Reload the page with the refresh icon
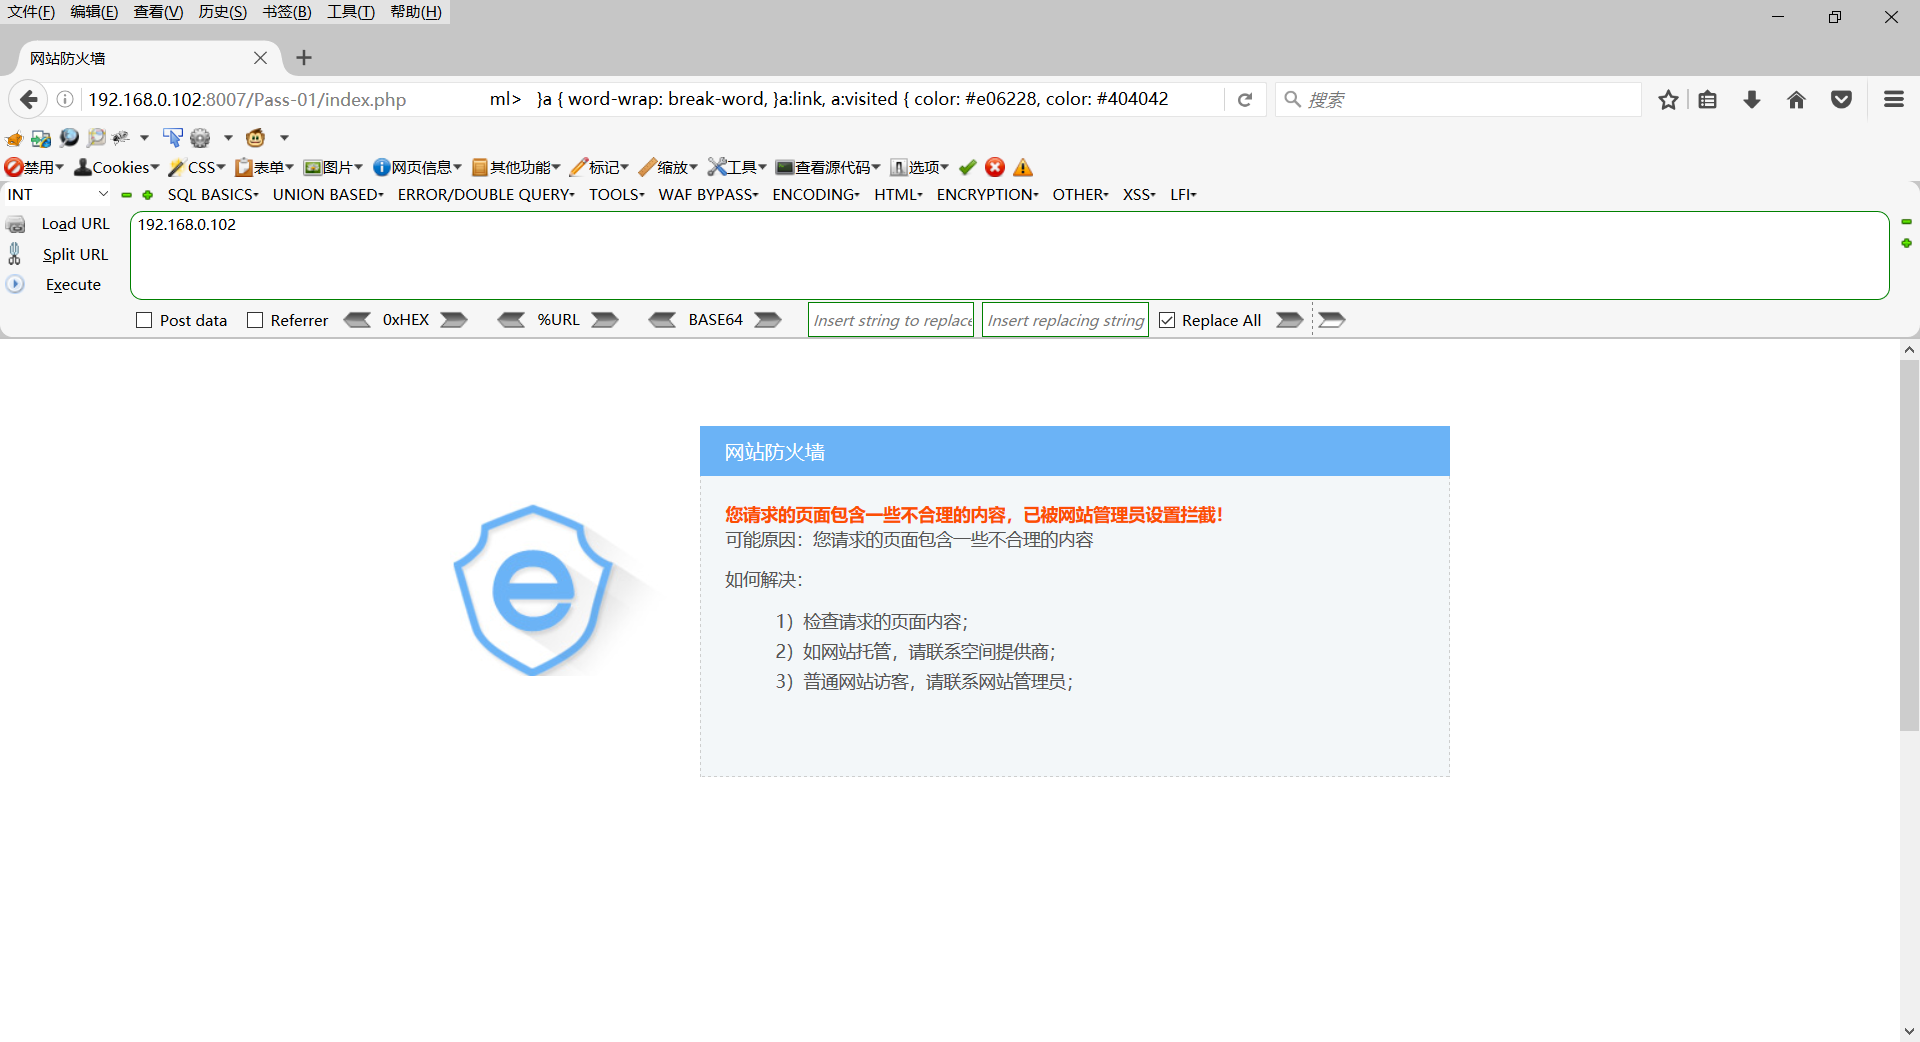 tap(1245, 99)
